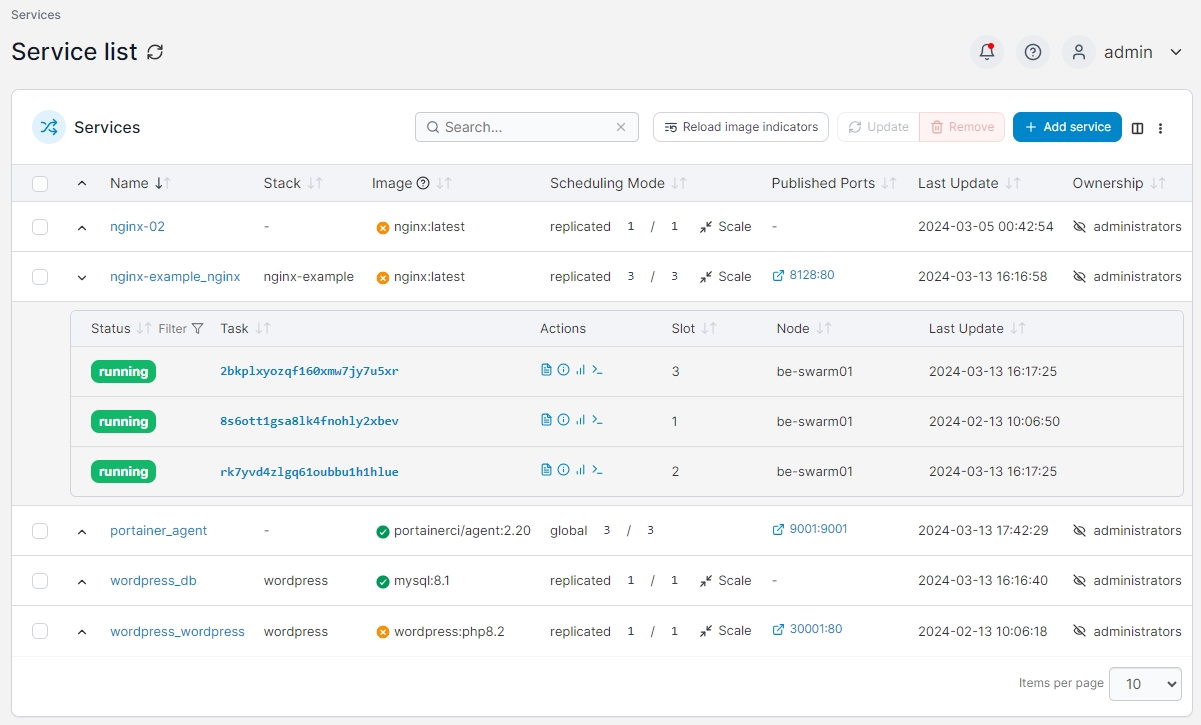The image size is (1201, 725).
Task: Open the three-dot table settings menu
Action: pyautogui.click(x=1160, y=128)
